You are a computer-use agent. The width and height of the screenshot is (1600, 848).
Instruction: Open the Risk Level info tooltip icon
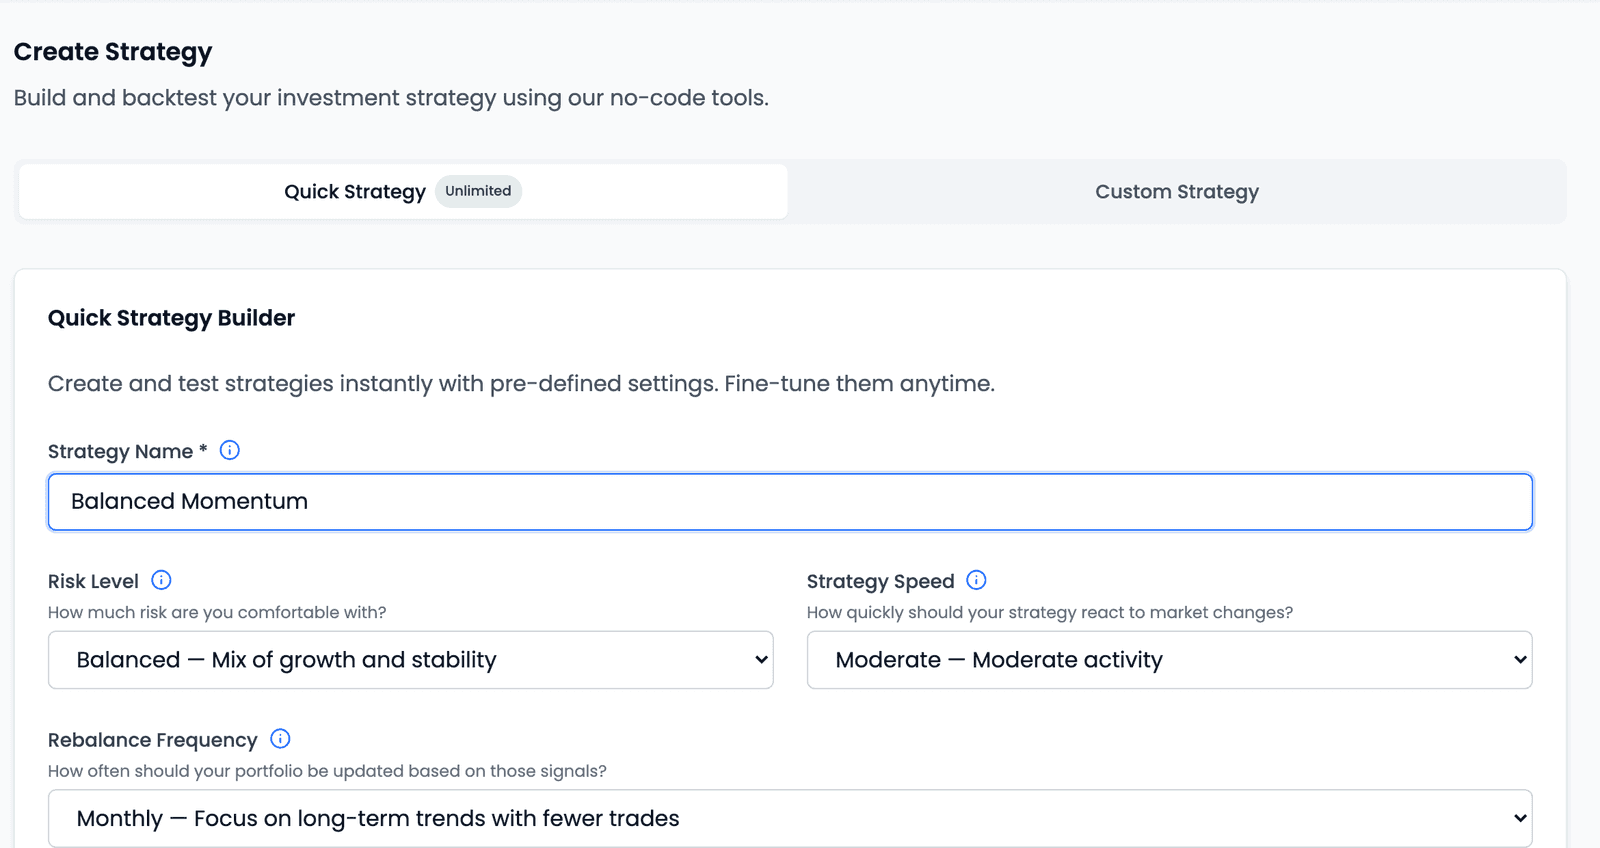161,580
